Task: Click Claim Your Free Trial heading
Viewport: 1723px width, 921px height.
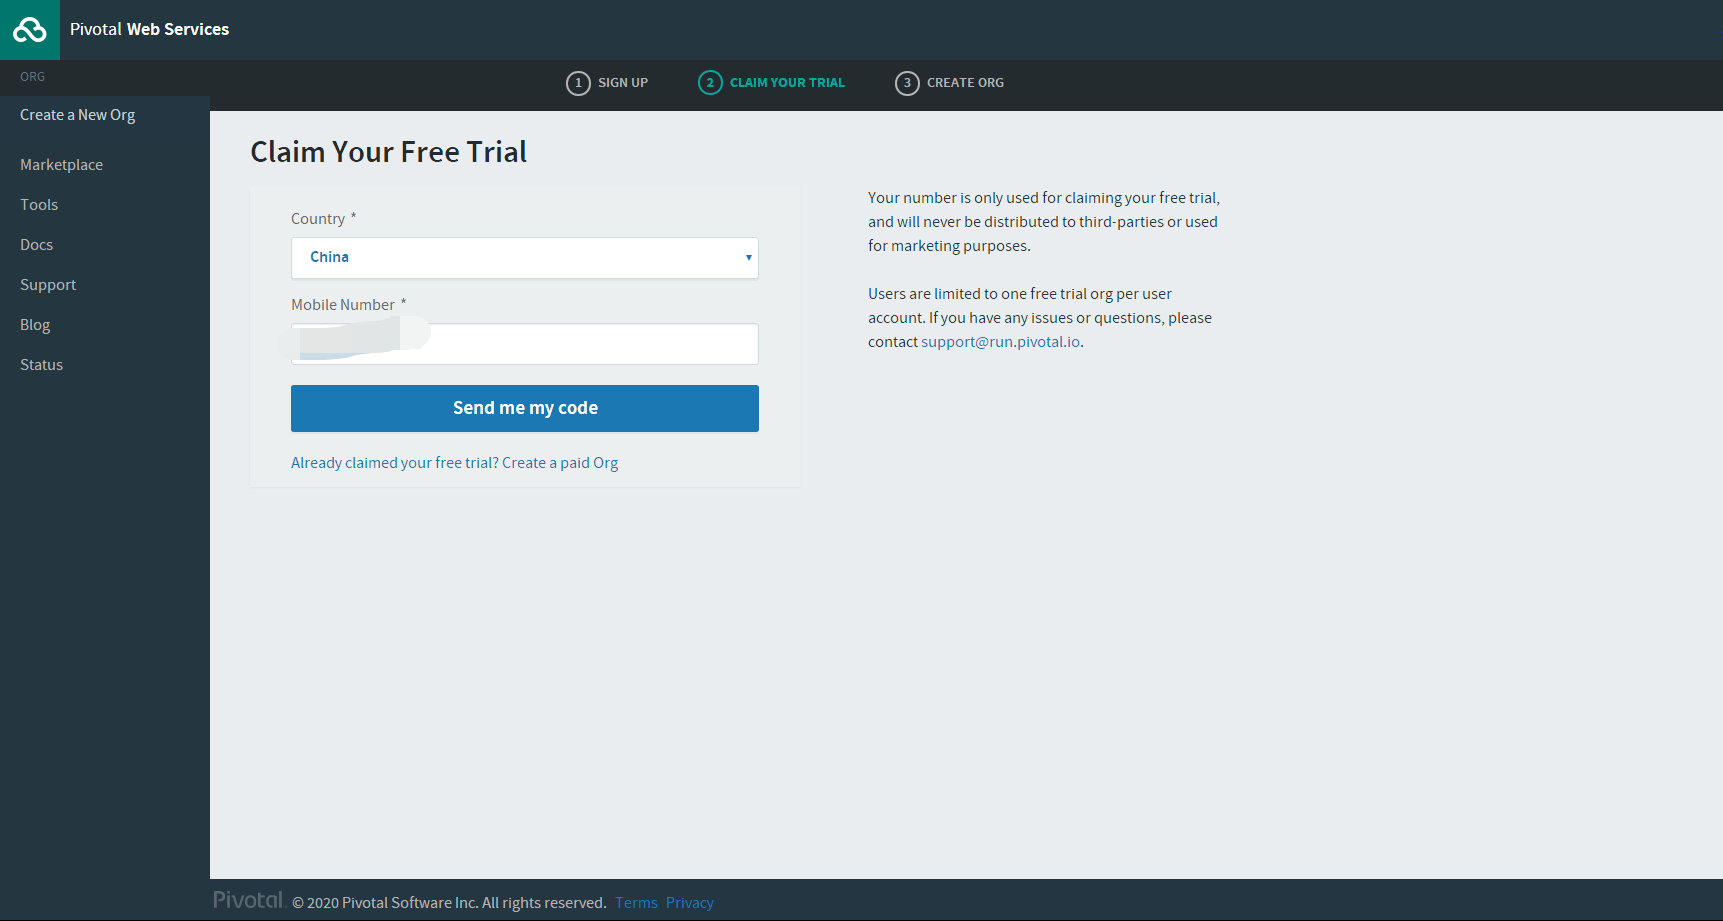Action: (389, 152)
